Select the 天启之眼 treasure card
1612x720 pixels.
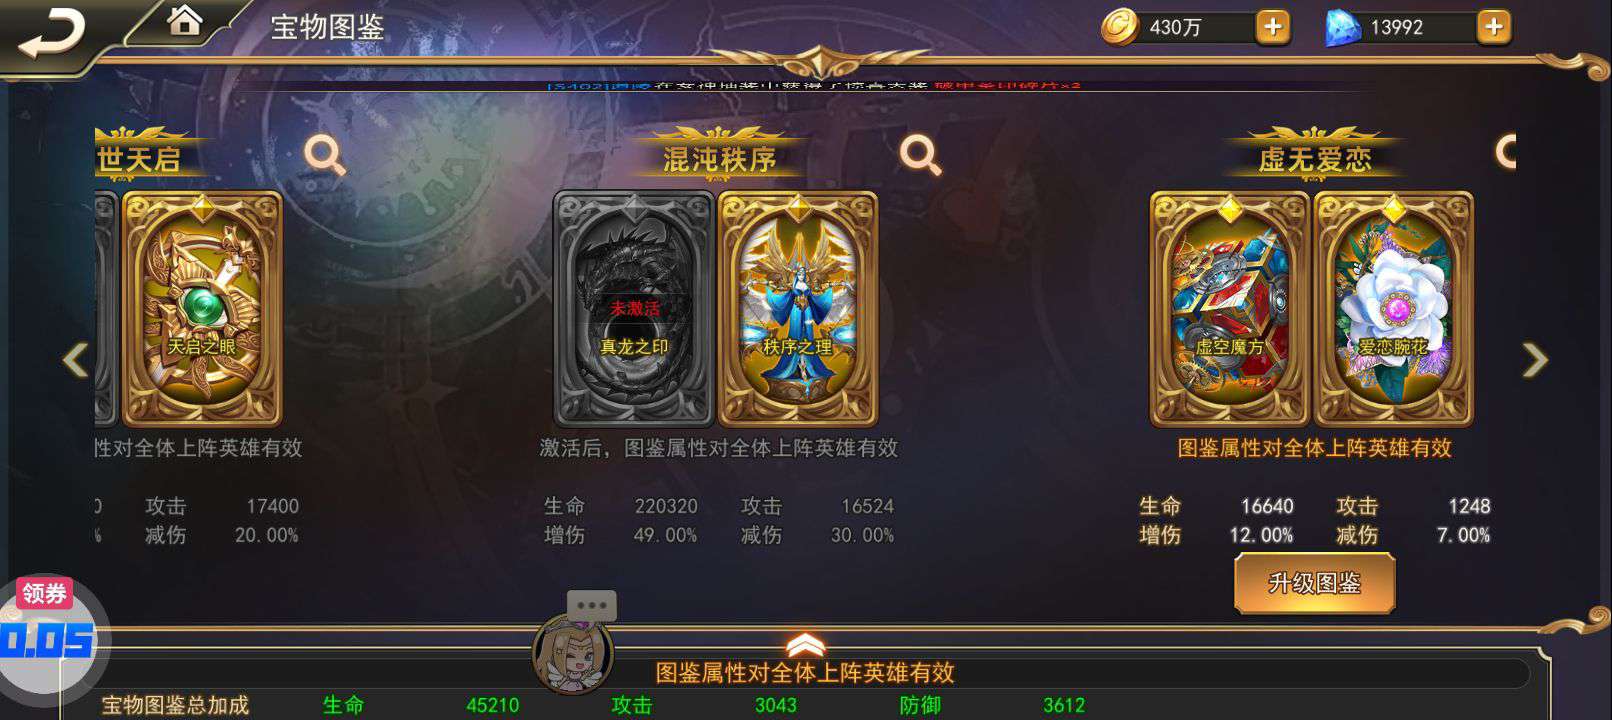pyautogui.click(x=202, y=309)
